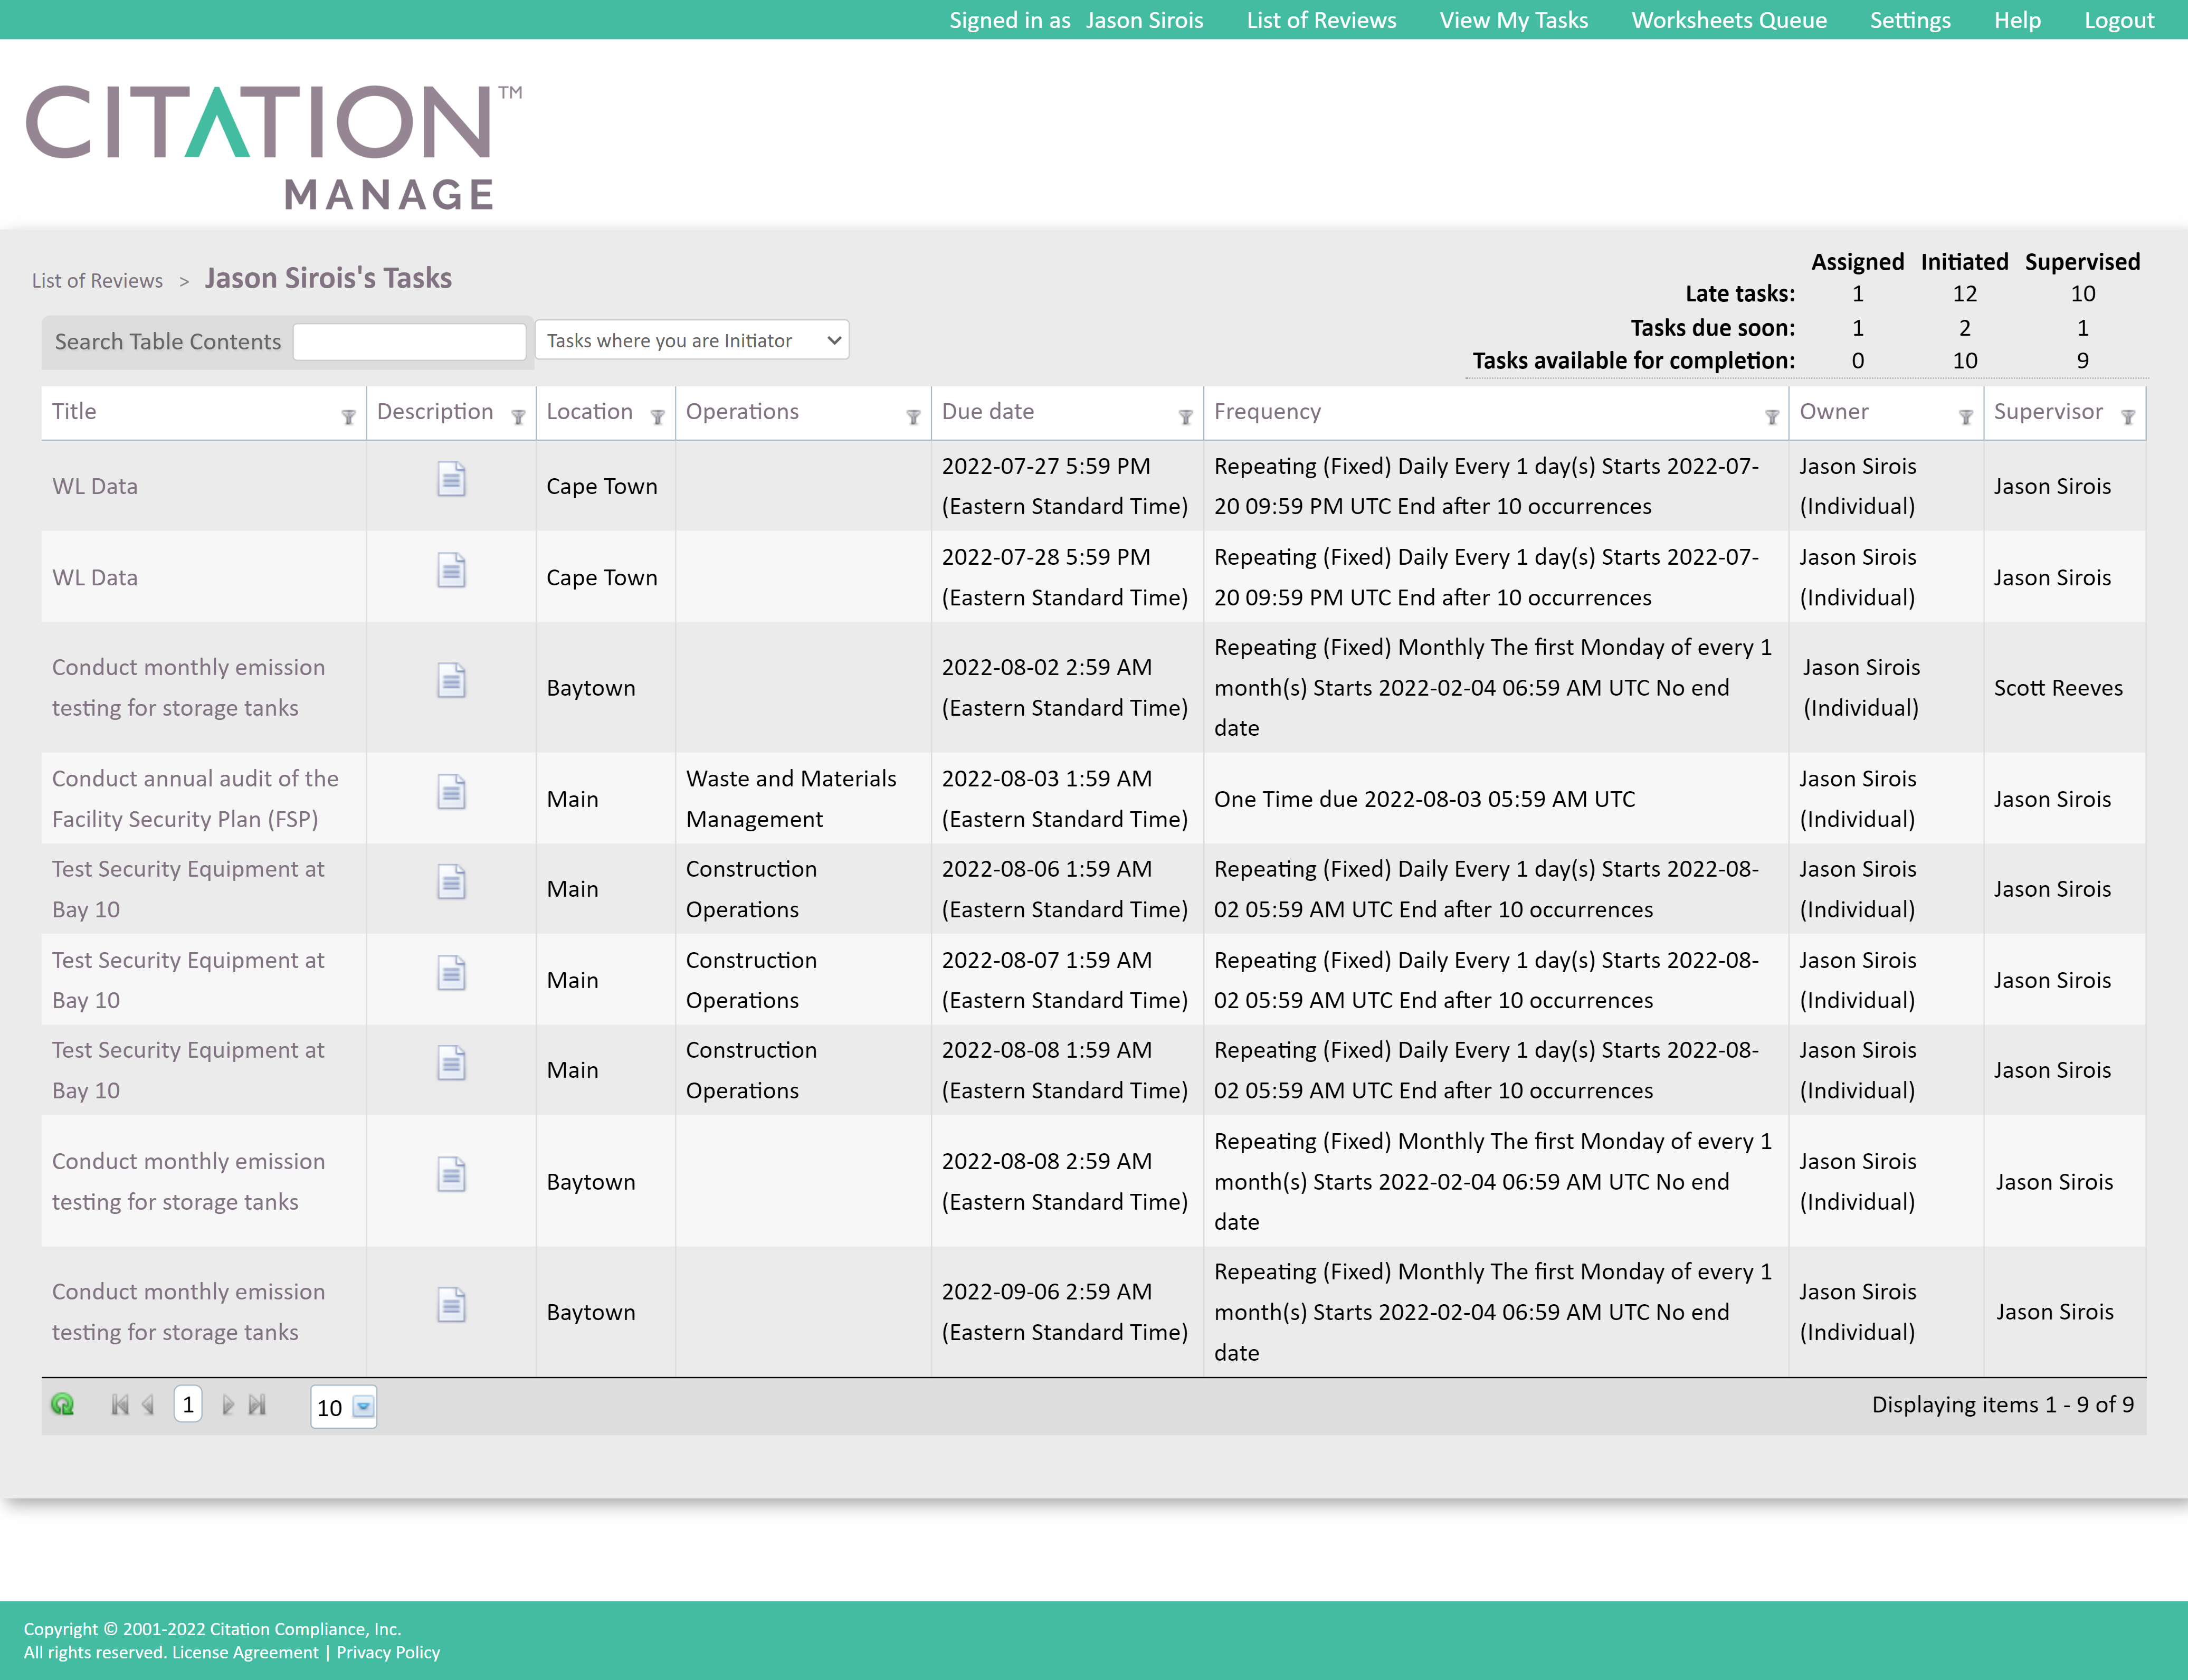Viewport: 2188px width, 1680px height.
Task: Open description icon for Test Security Equipment 2022-08-07 row
Action: point(451,973)
